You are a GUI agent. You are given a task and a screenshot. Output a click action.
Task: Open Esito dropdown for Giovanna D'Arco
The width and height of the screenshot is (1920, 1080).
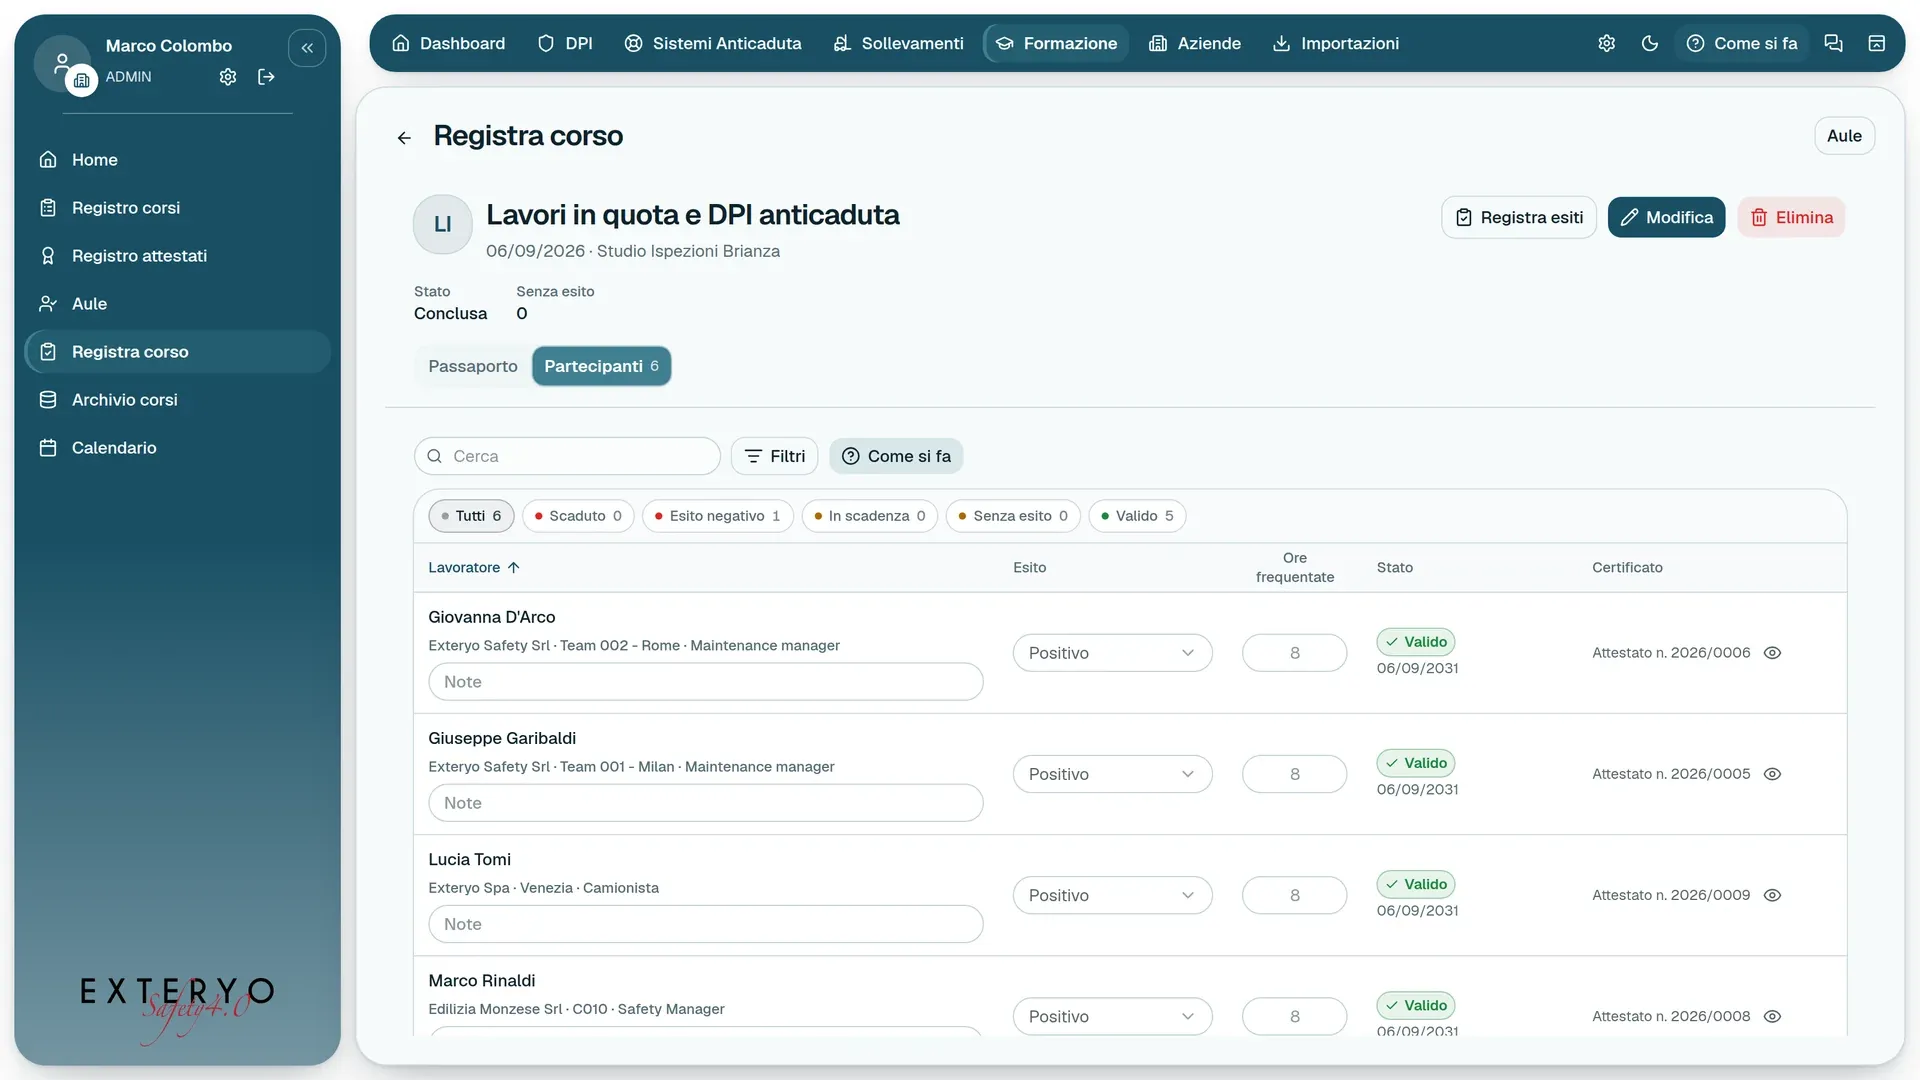pyautogui.click(x=1112, y=653)
